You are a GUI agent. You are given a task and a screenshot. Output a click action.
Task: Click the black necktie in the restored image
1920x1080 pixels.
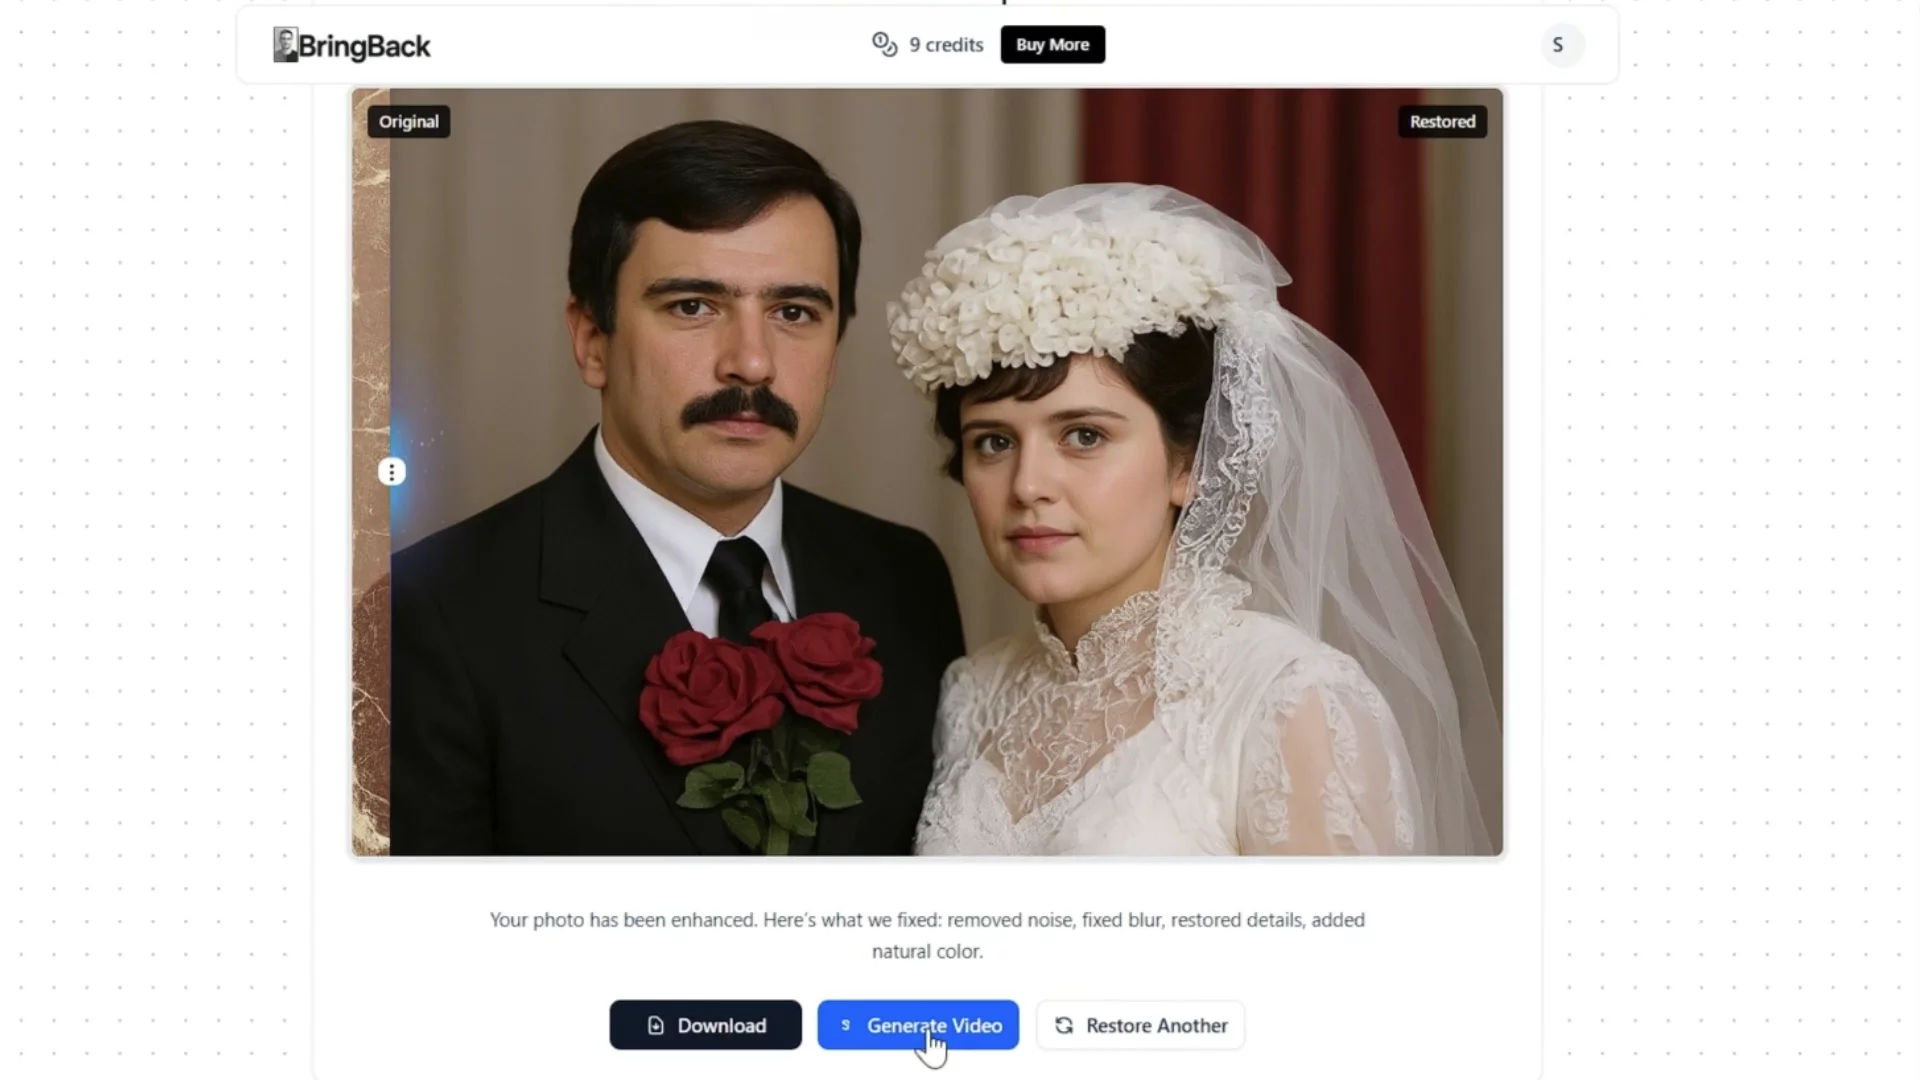coord(738,587)
